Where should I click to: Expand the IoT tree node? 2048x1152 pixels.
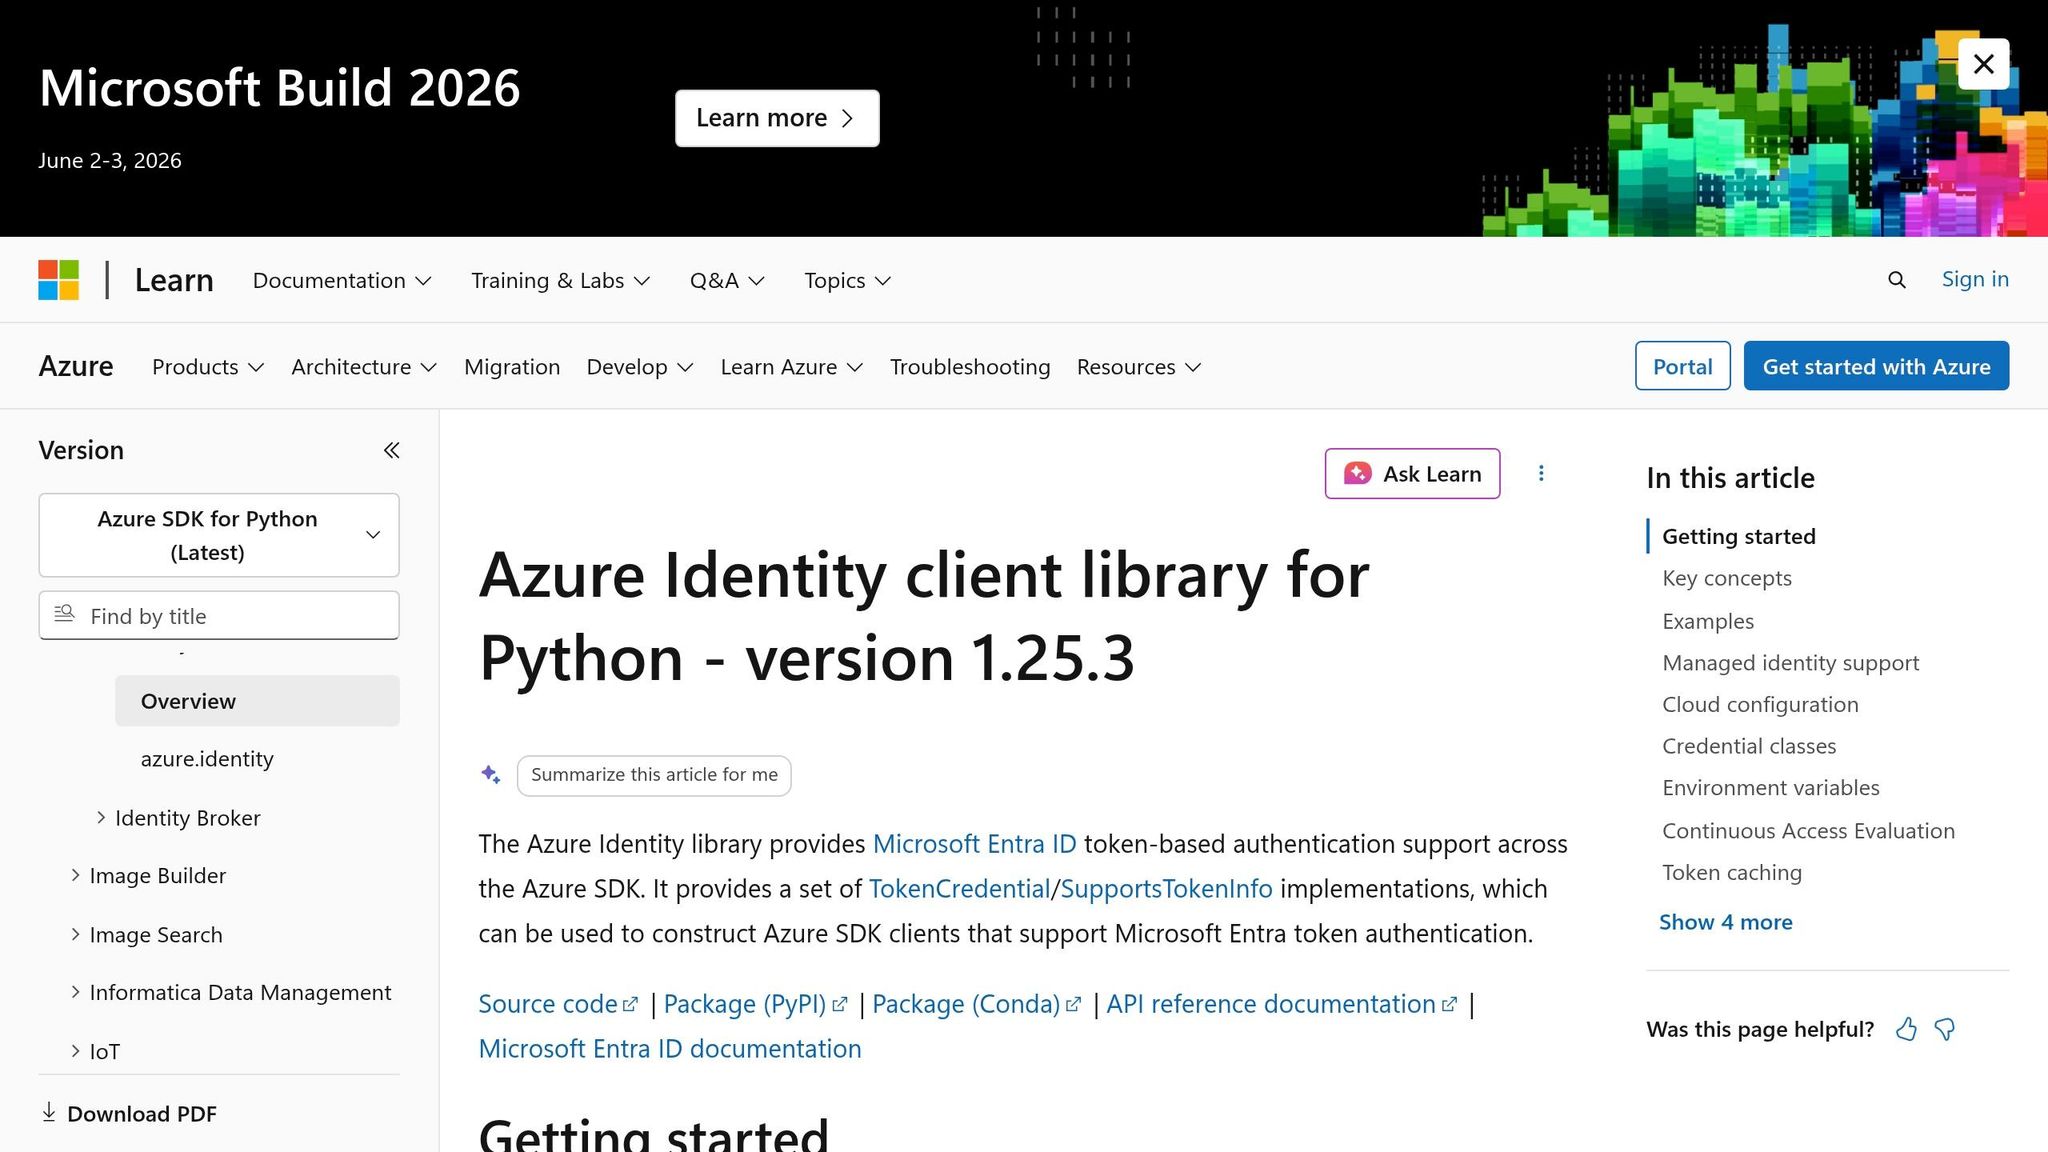point(75,1051)
